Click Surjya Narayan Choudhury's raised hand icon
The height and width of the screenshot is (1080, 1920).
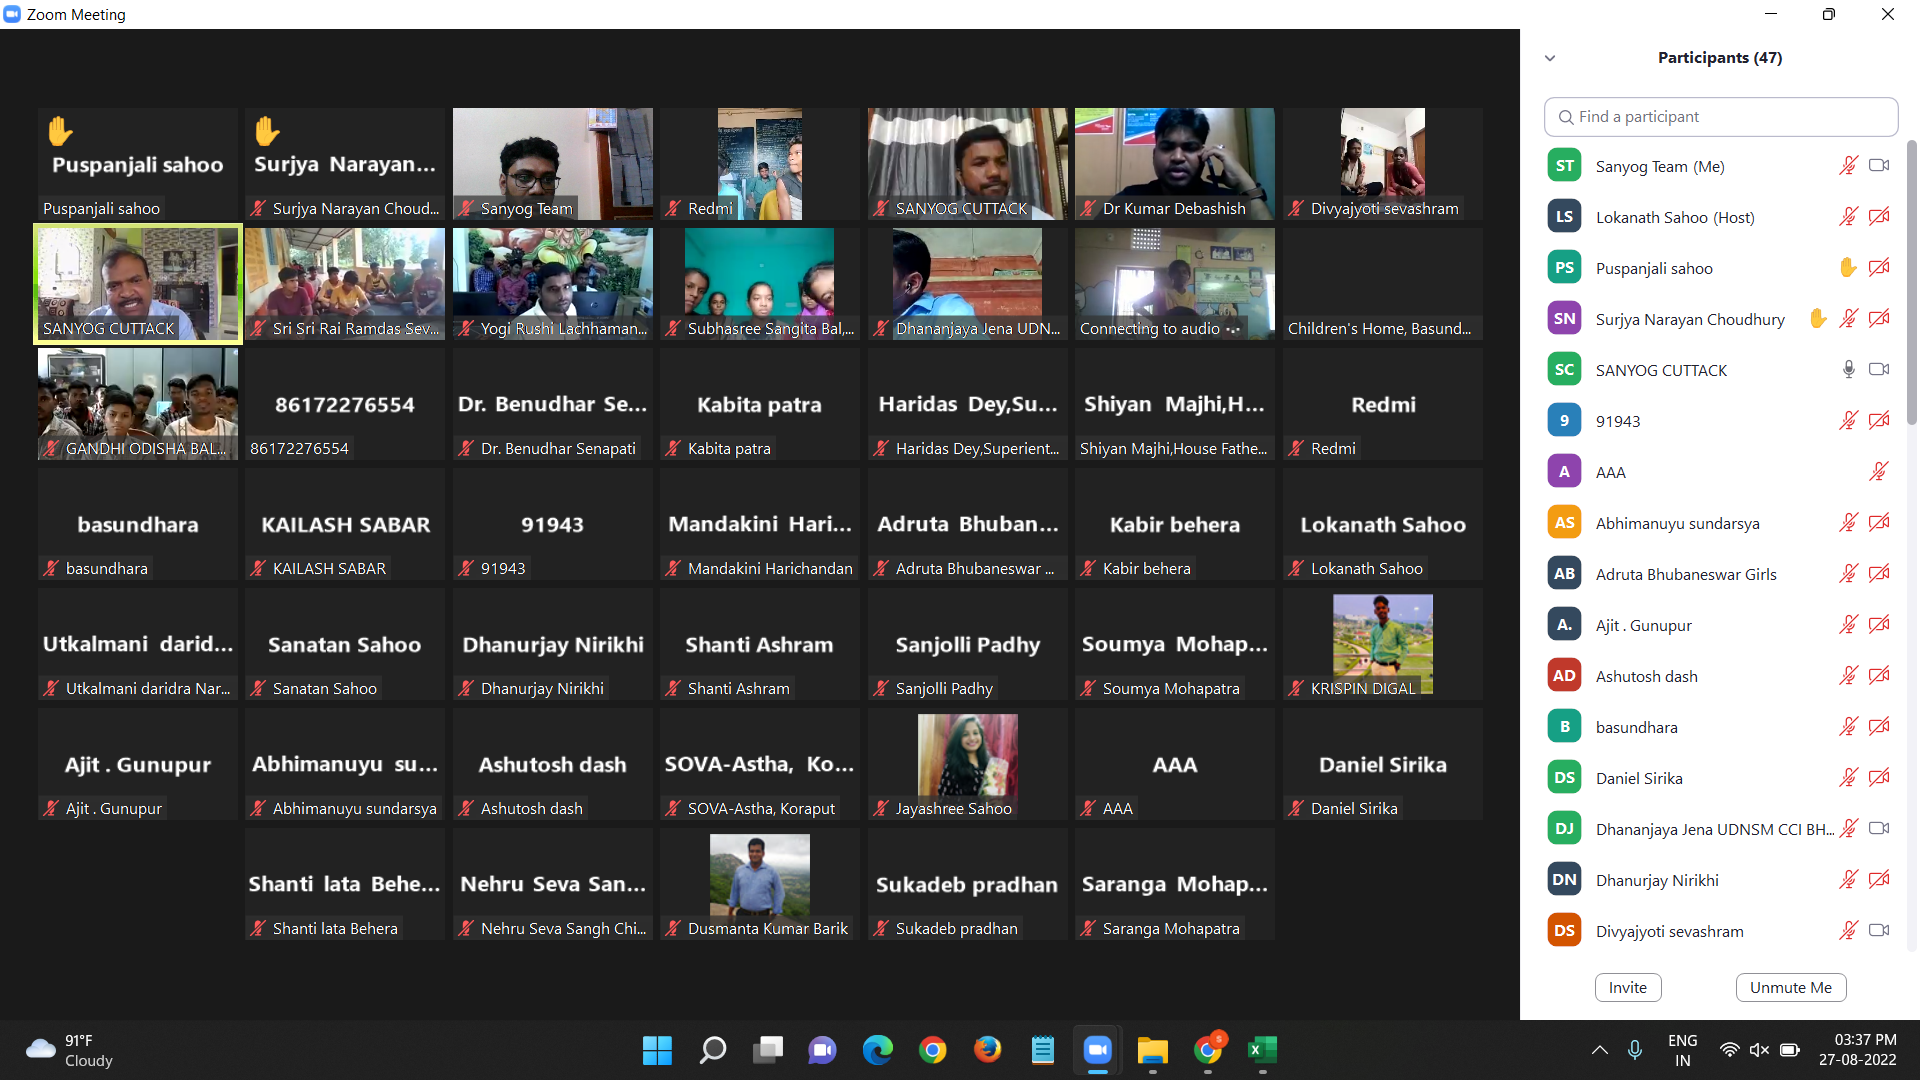tap(1818, 319)
